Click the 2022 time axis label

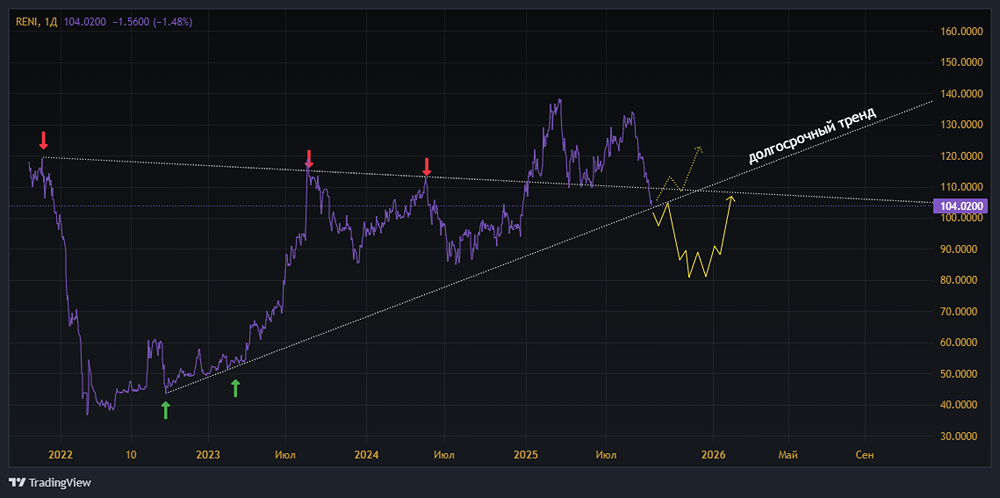(x=61, y=455)
